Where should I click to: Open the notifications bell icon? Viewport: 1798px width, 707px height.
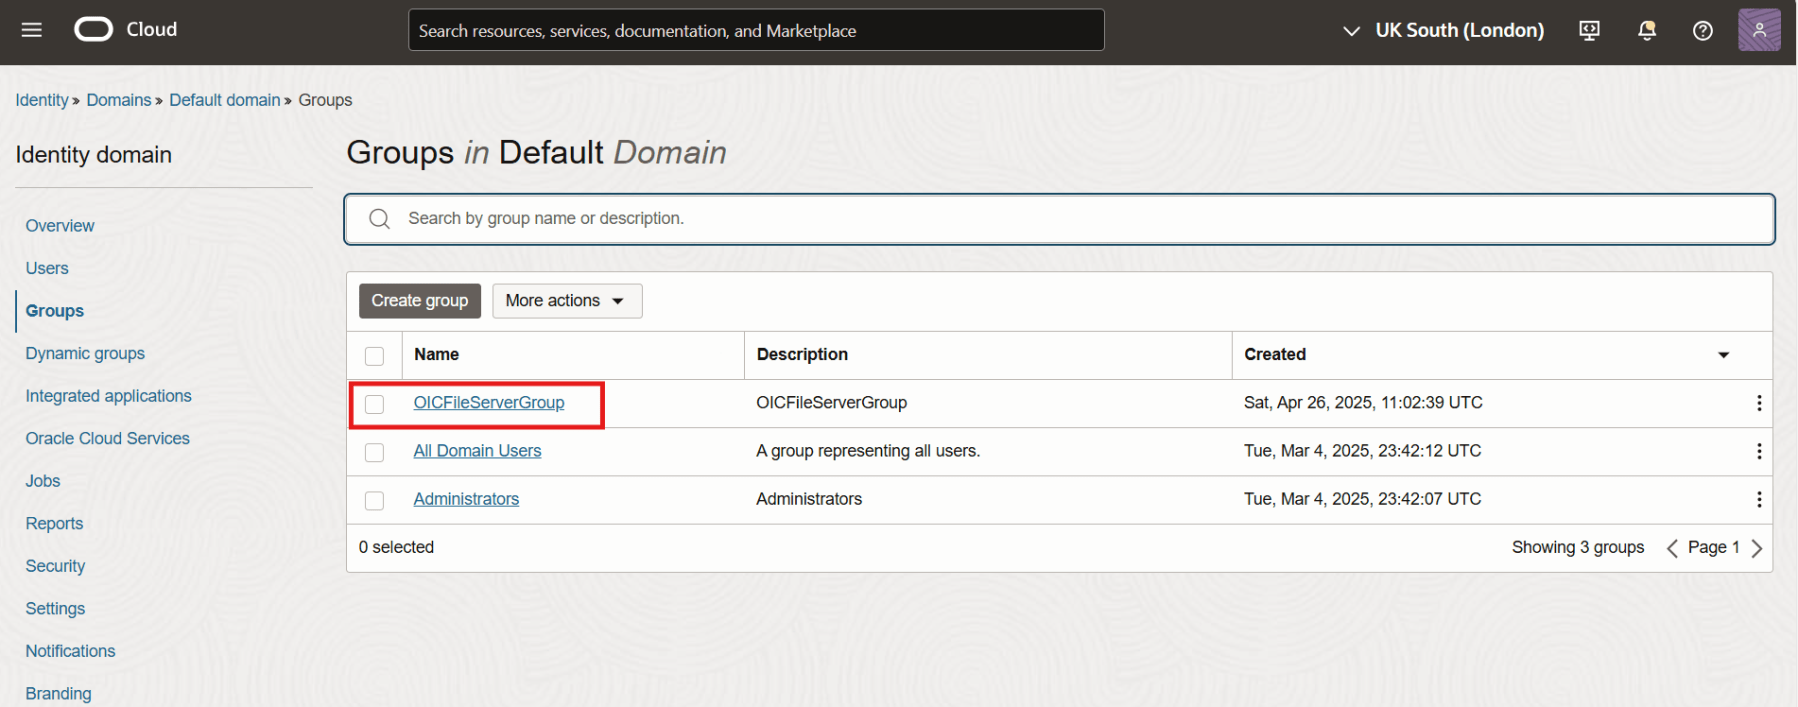point(1646,31)
